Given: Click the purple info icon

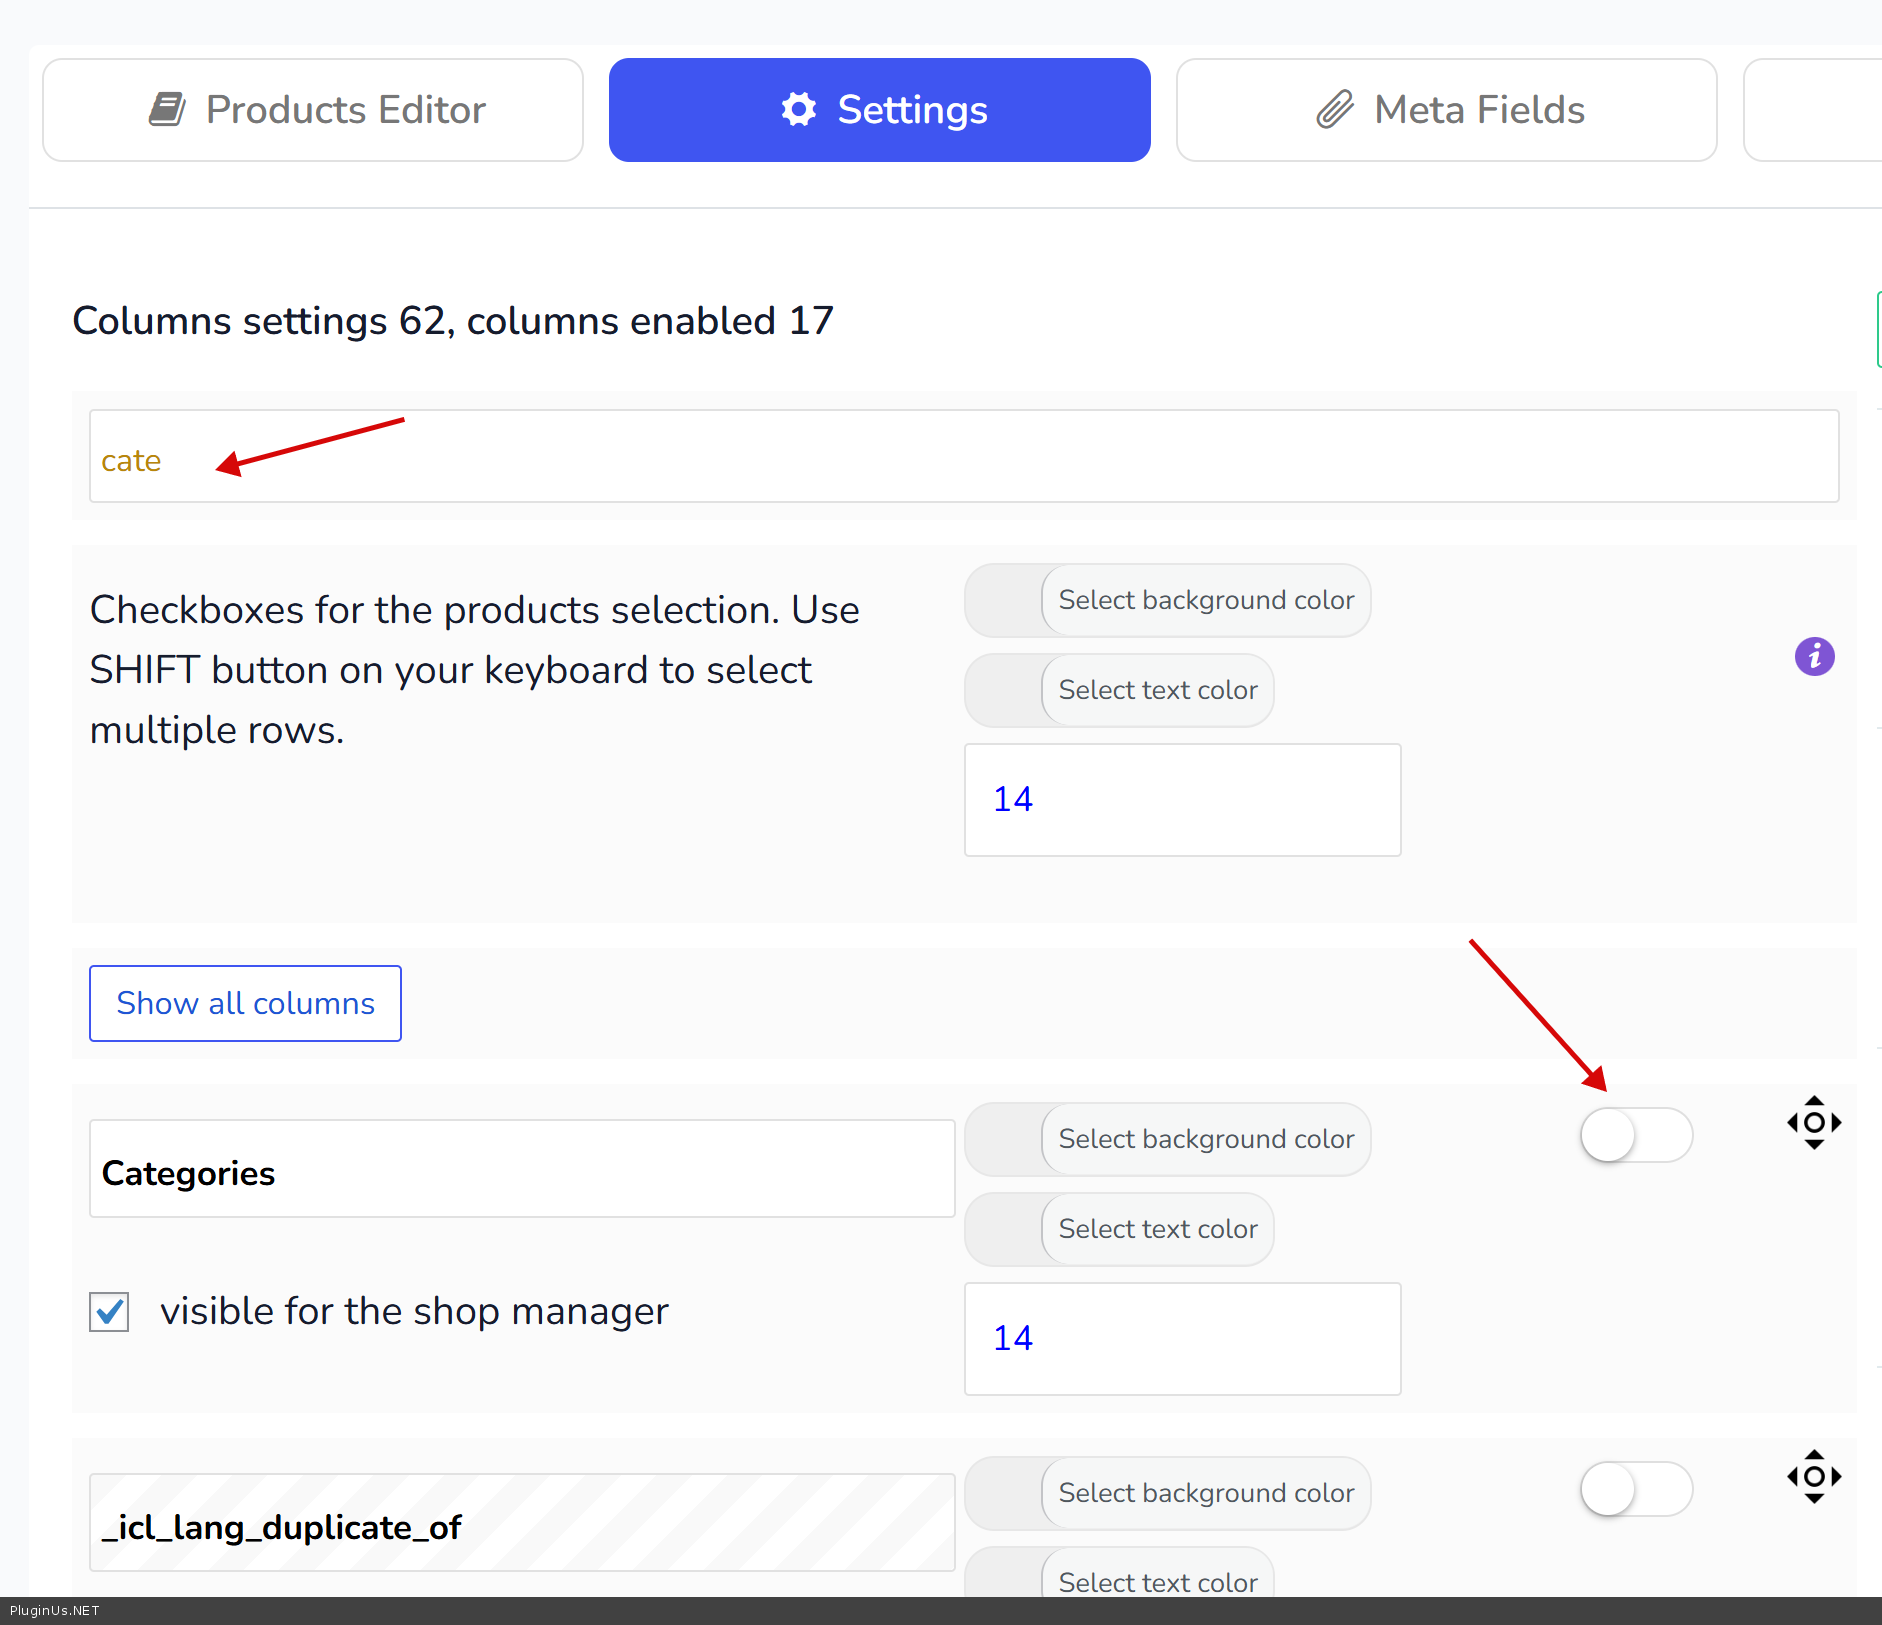Looking at the screenshot, I should [x=1814, y=657].
